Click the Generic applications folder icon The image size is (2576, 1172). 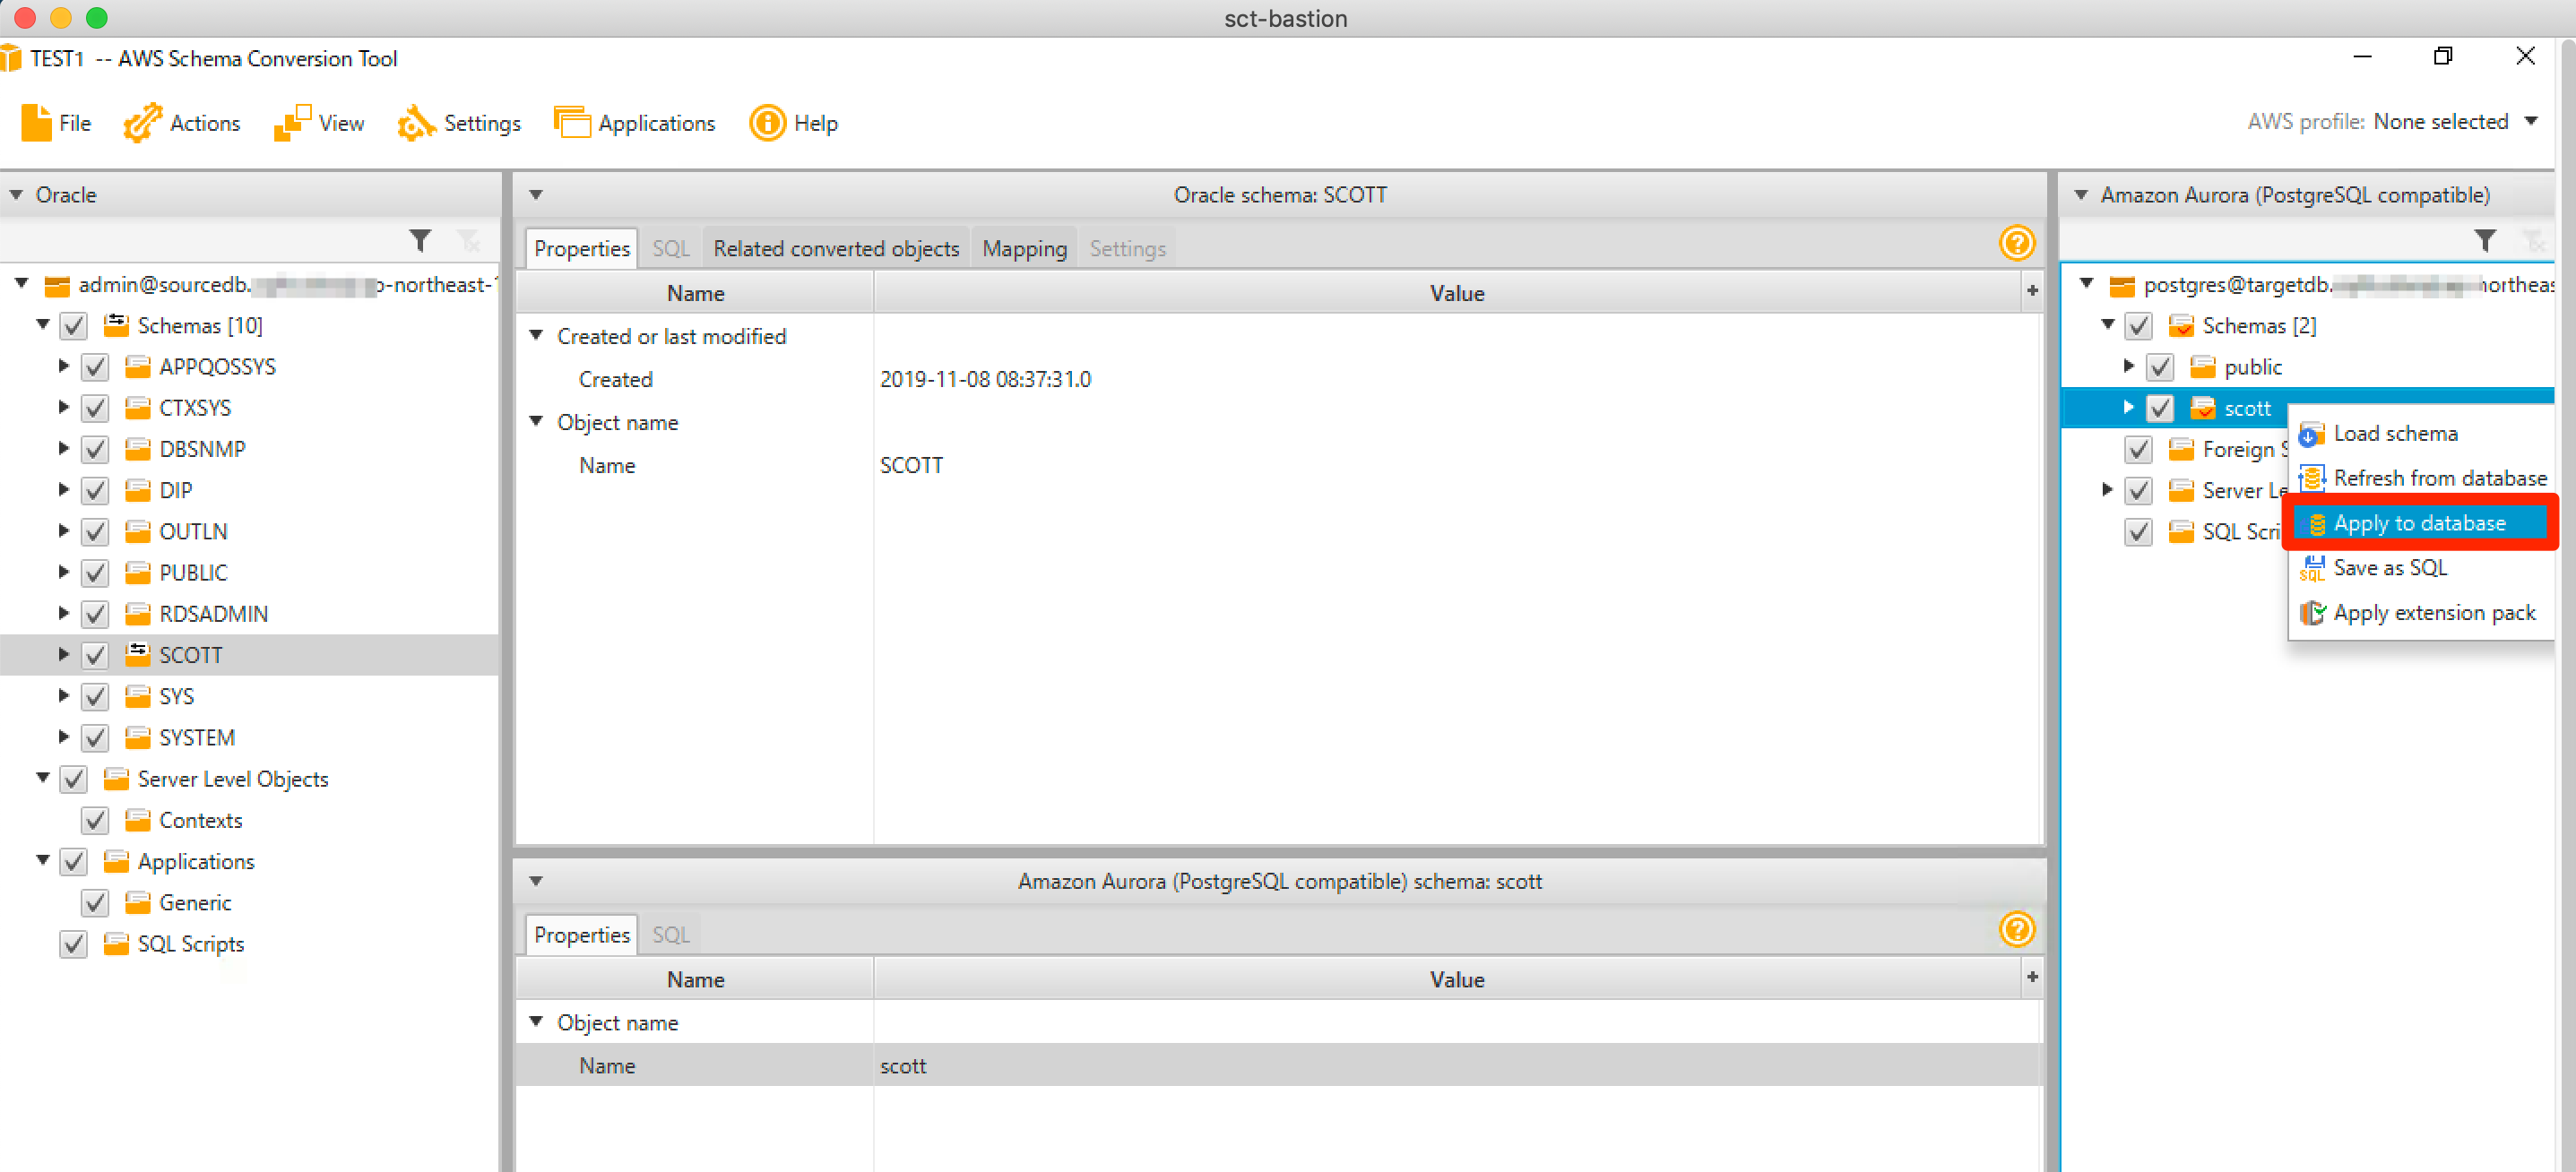(137, 902)
